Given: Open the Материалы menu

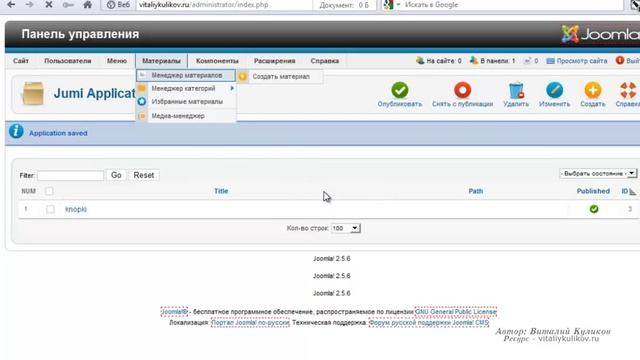Looking at the screenshot, I should (161, 61).
